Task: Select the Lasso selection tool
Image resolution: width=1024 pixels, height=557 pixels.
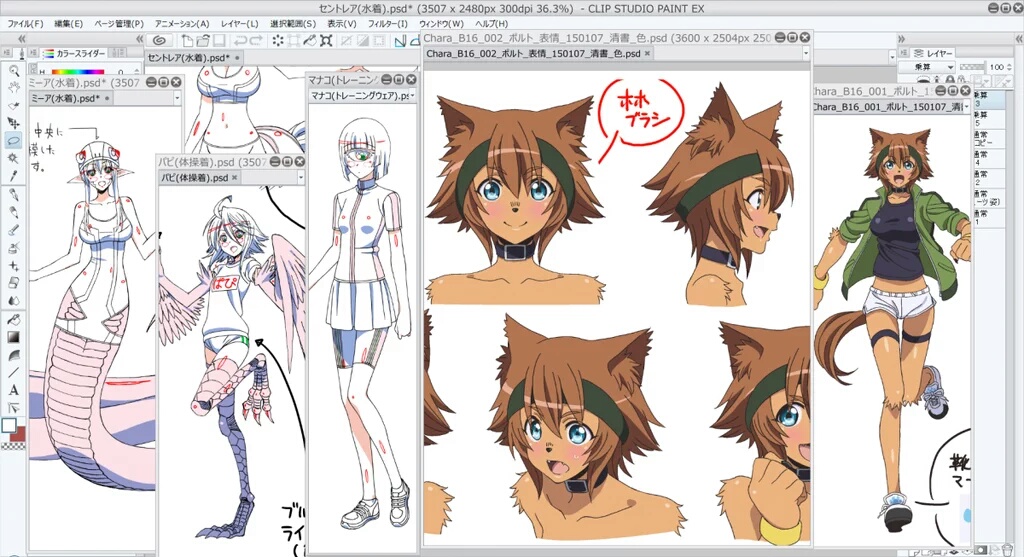Action: coord(13,141)
